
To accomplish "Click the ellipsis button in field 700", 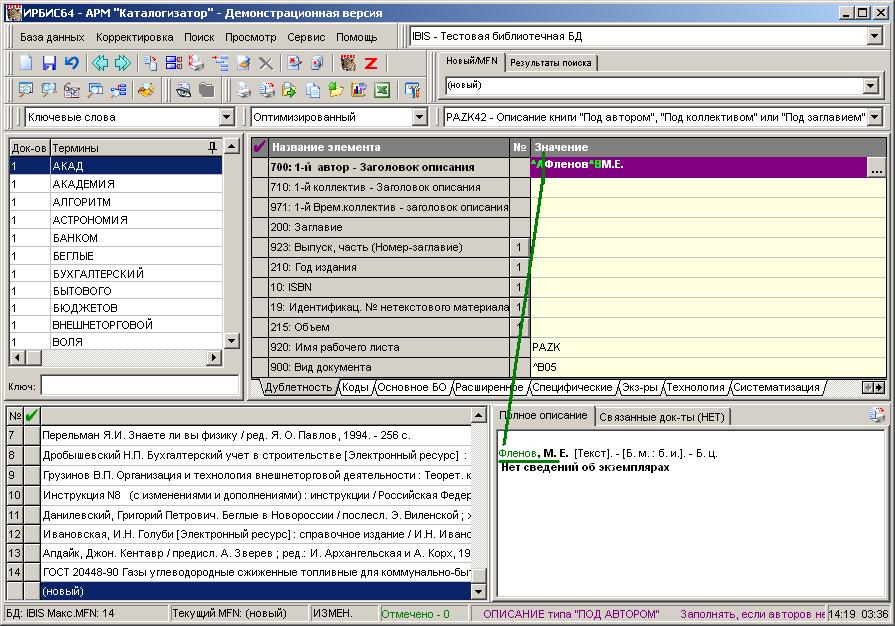I will click(x=877, y=168).
